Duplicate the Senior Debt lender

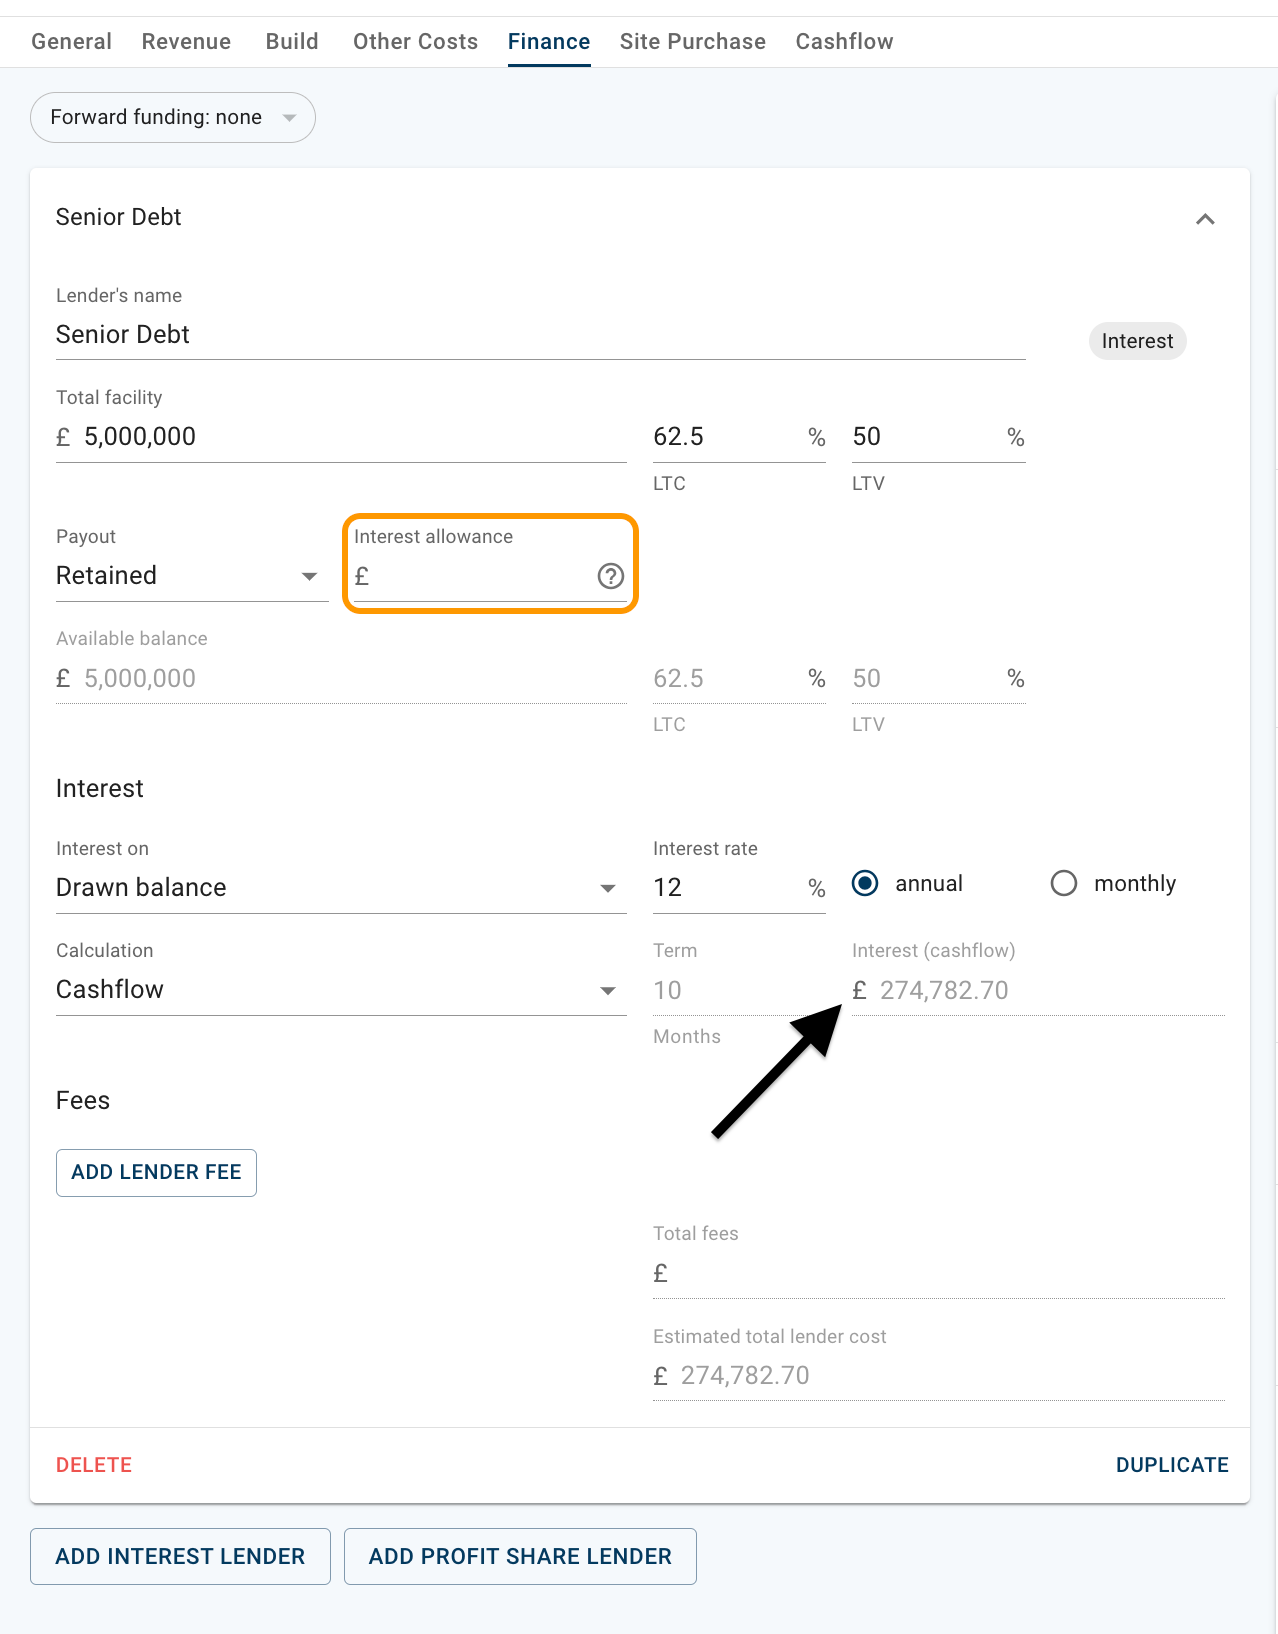(x=1172, y=1465)
